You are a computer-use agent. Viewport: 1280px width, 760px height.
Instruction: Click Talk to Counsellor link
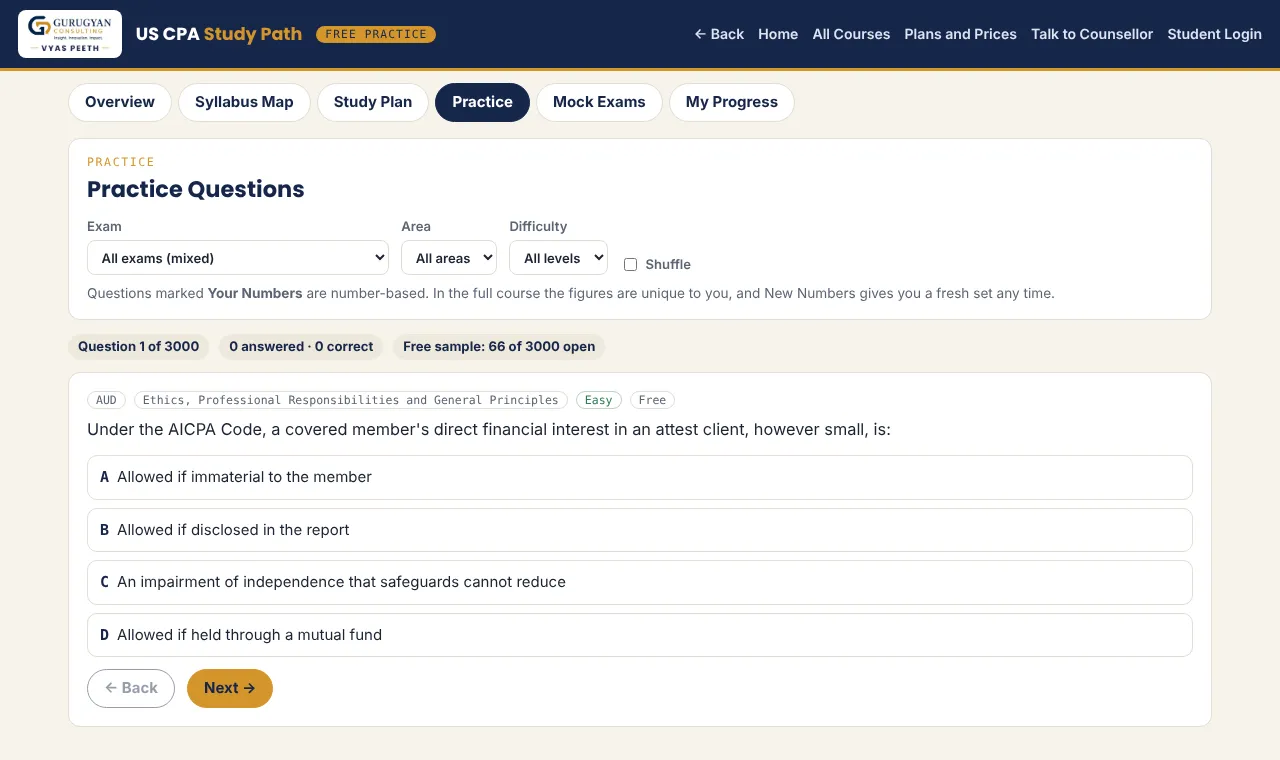pos(1092,34)
